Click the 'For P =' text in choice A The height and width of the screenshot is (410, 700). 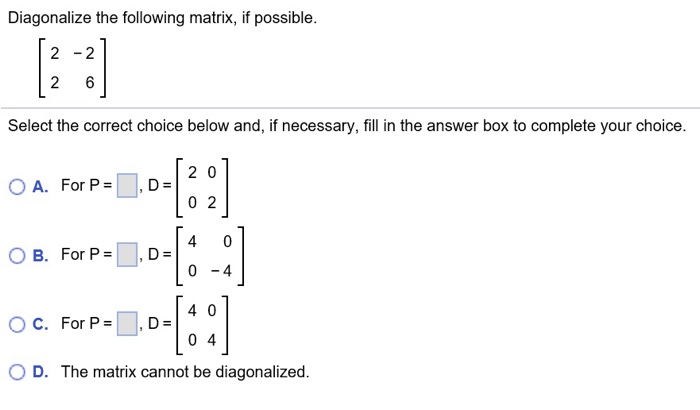pos(87,185)
